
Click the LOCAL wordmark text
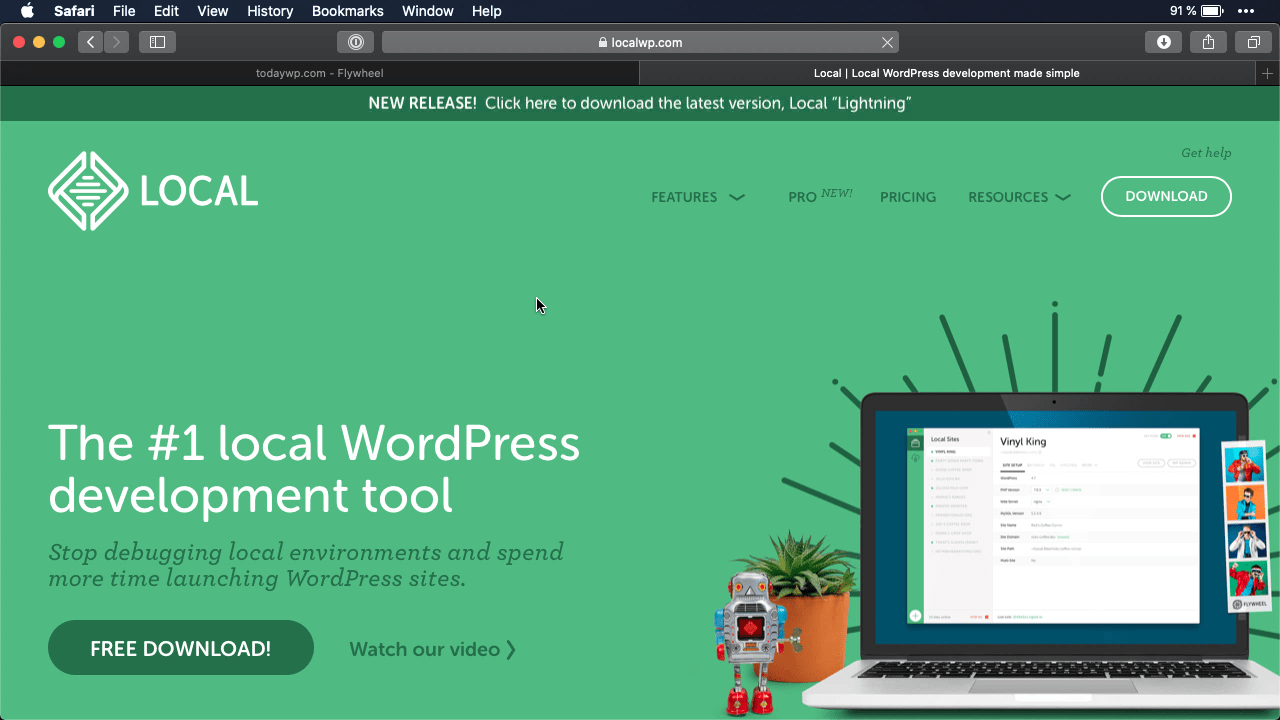199,191
